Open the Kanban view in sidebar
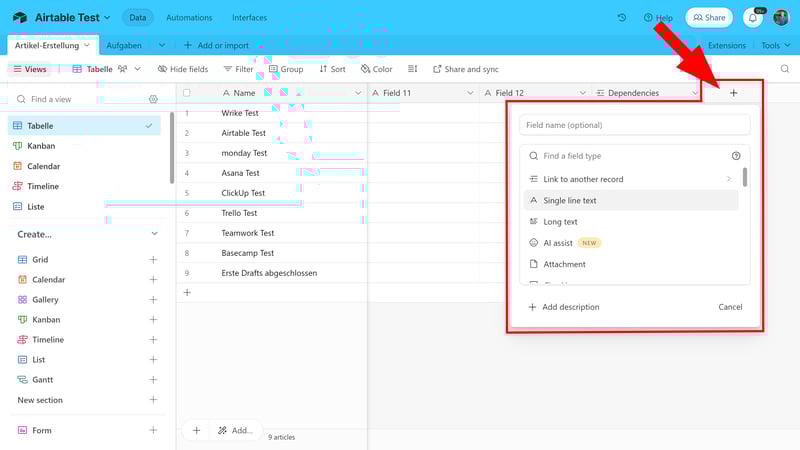Screen dimensions: 800x450 [x=84, y=146]
